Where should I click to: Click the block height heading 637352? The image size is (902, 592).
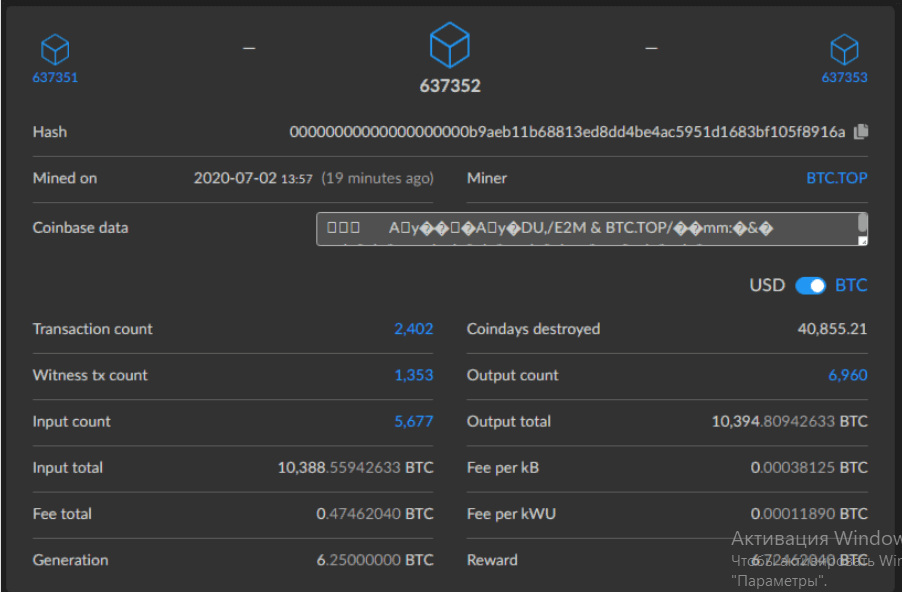[x=450, y=86]
